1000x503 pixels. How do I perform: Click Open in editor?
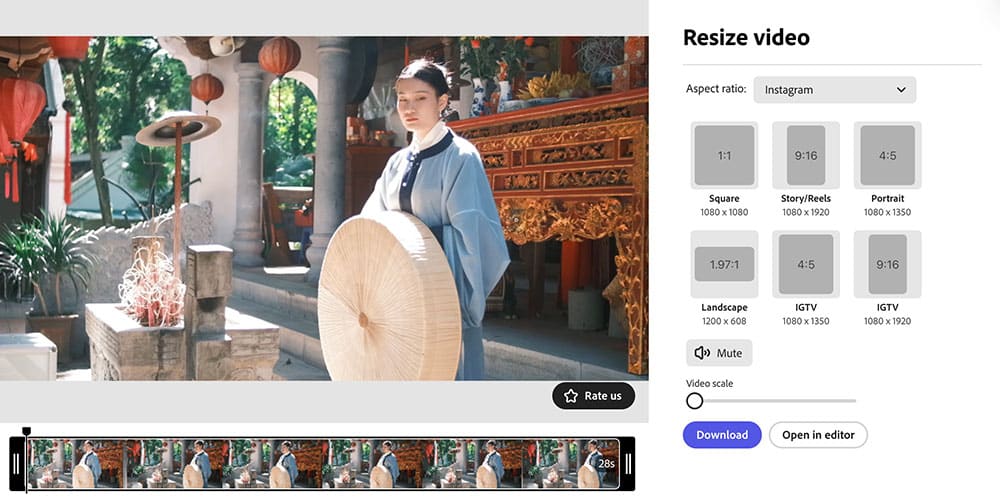click(x=818, y=435)
